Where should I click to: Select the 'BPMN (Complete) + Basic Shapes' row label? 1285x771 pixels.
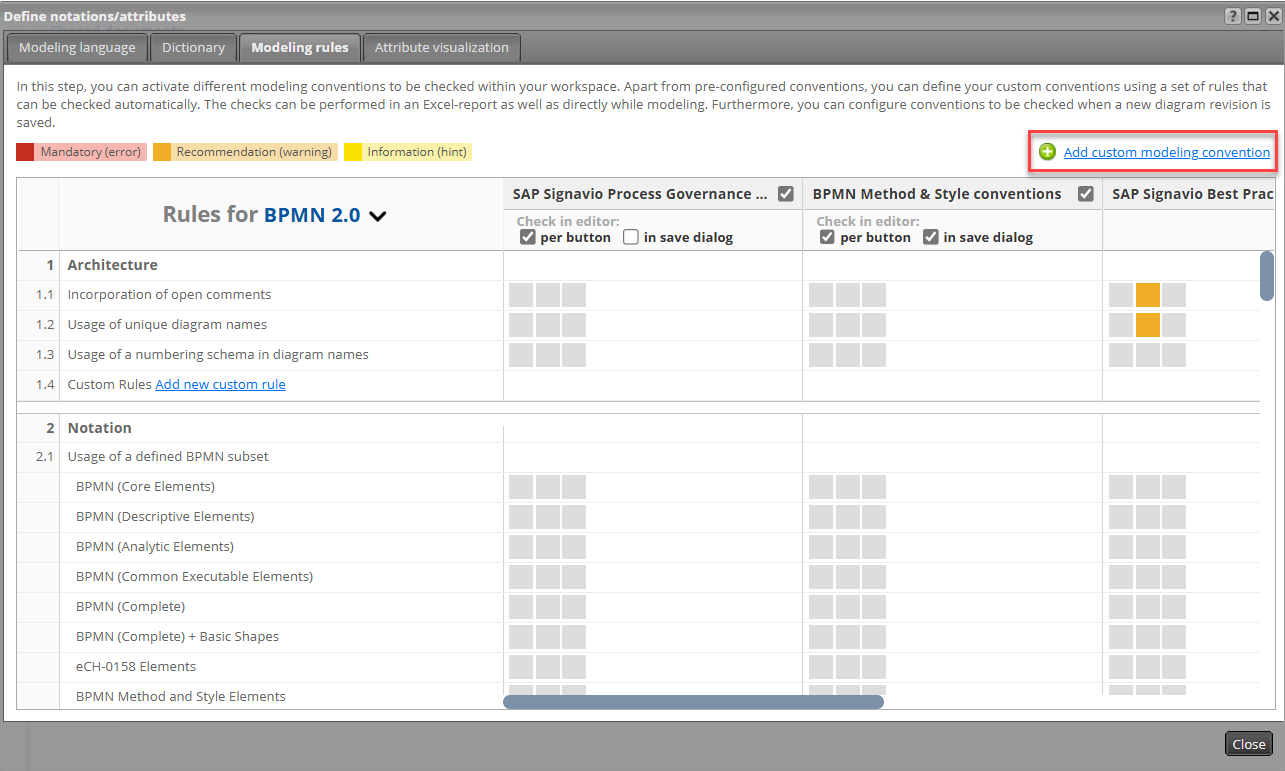[x=177, y=637]
